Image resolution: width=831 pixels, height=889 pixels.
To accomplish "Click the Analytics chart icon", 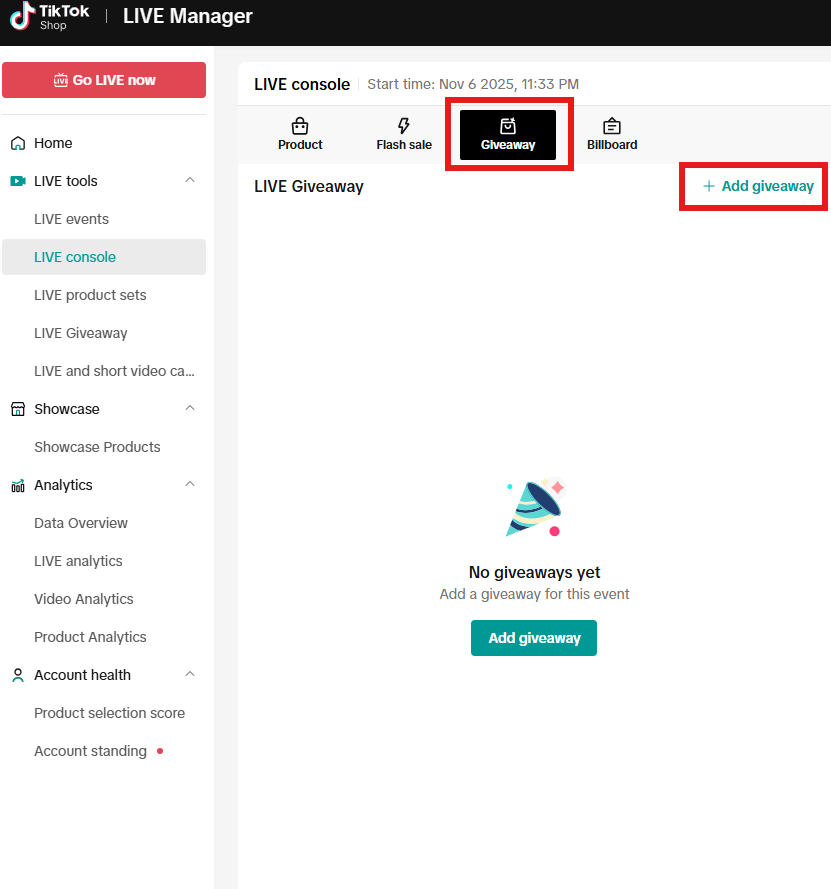I will (18, 485).
